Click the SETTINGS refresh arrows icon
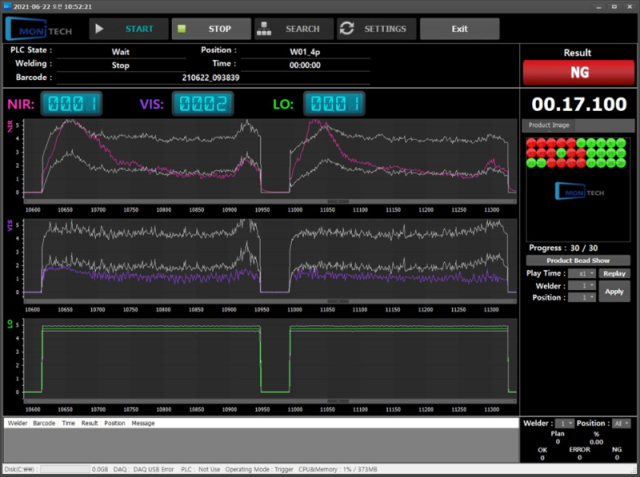 [347, 29]
